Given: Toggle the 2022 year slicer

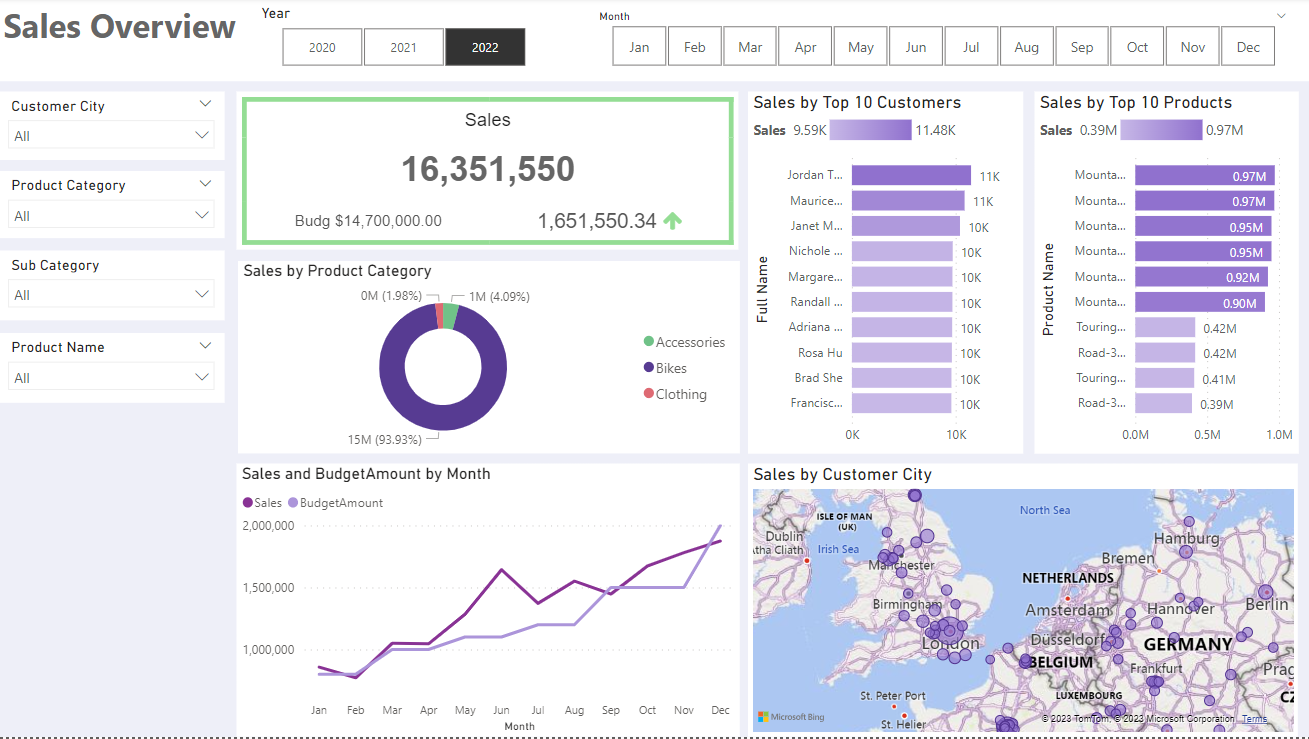Looking at the screenshot, I should (485, 47).
